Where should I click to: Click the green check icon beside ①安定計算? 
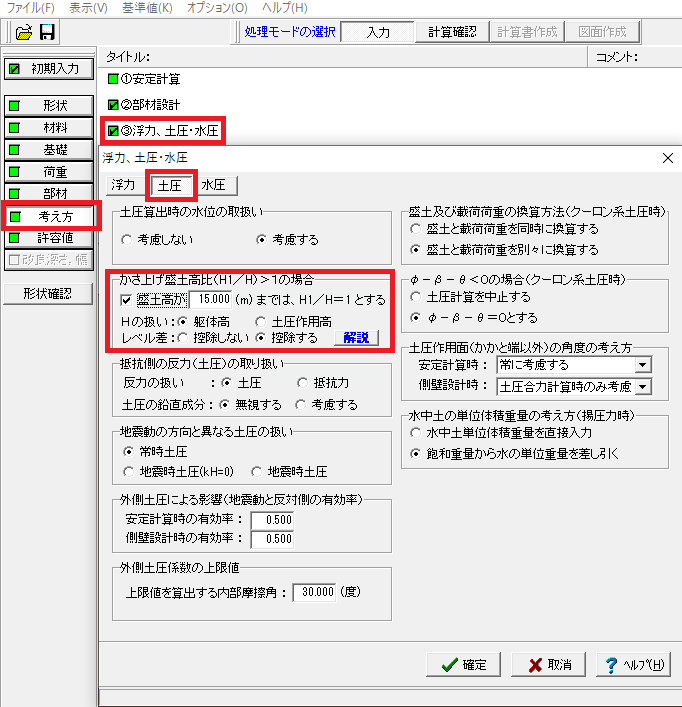click(x=113, y=79)
